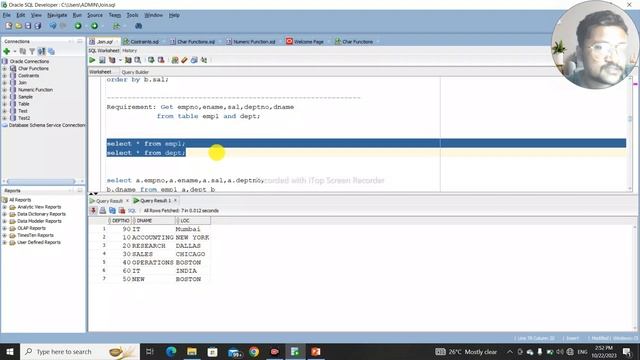Expand the Costraints connection node

tap(4, 76)
